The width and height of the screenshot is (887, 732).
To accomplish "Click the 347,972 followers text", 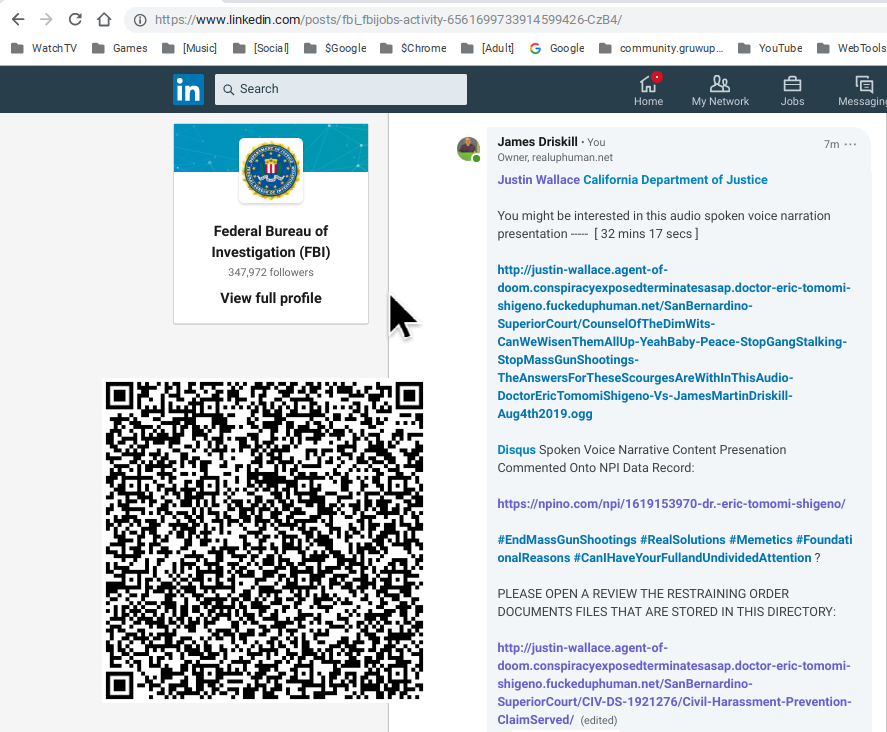I will point(271,272).
